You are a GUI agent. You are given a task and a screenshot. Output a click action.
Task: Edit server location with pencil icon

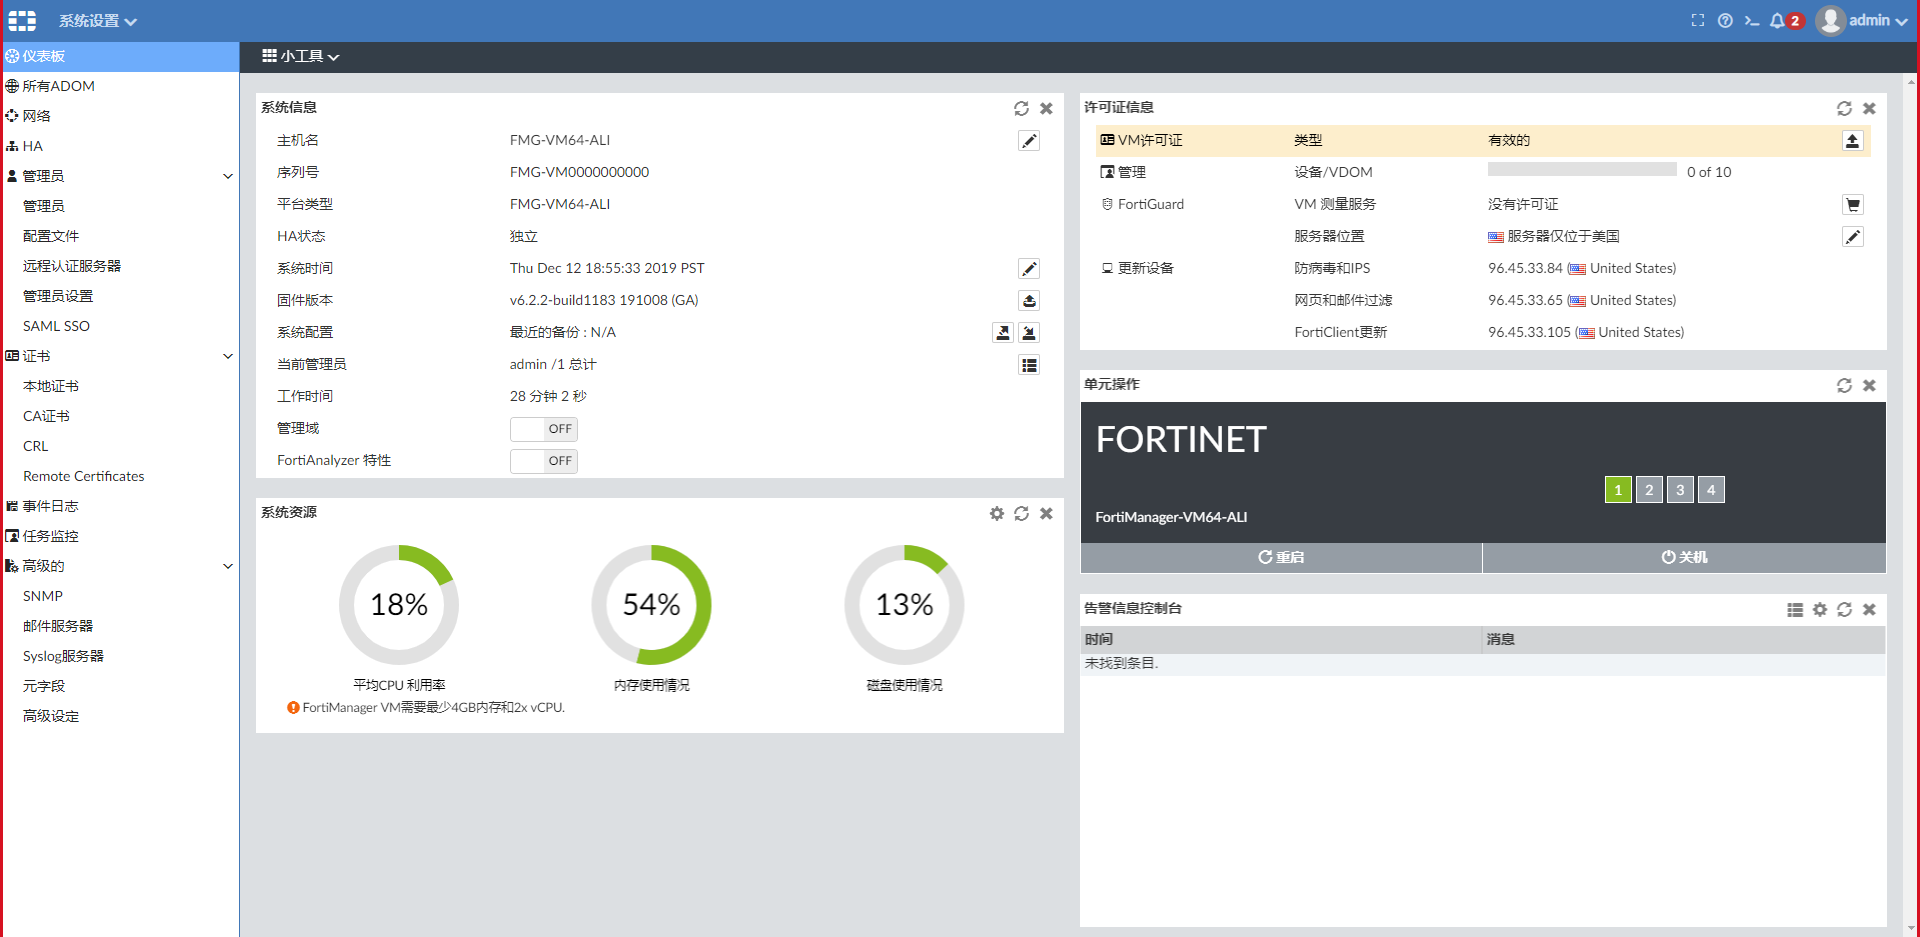(x=1852, y=237)
